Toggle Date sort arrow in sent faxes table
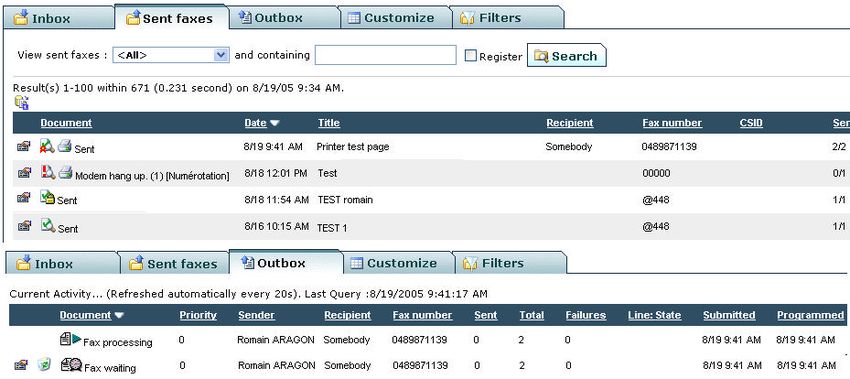The width and height of the screenshot is (850, 379). click(x=274, y=123)
